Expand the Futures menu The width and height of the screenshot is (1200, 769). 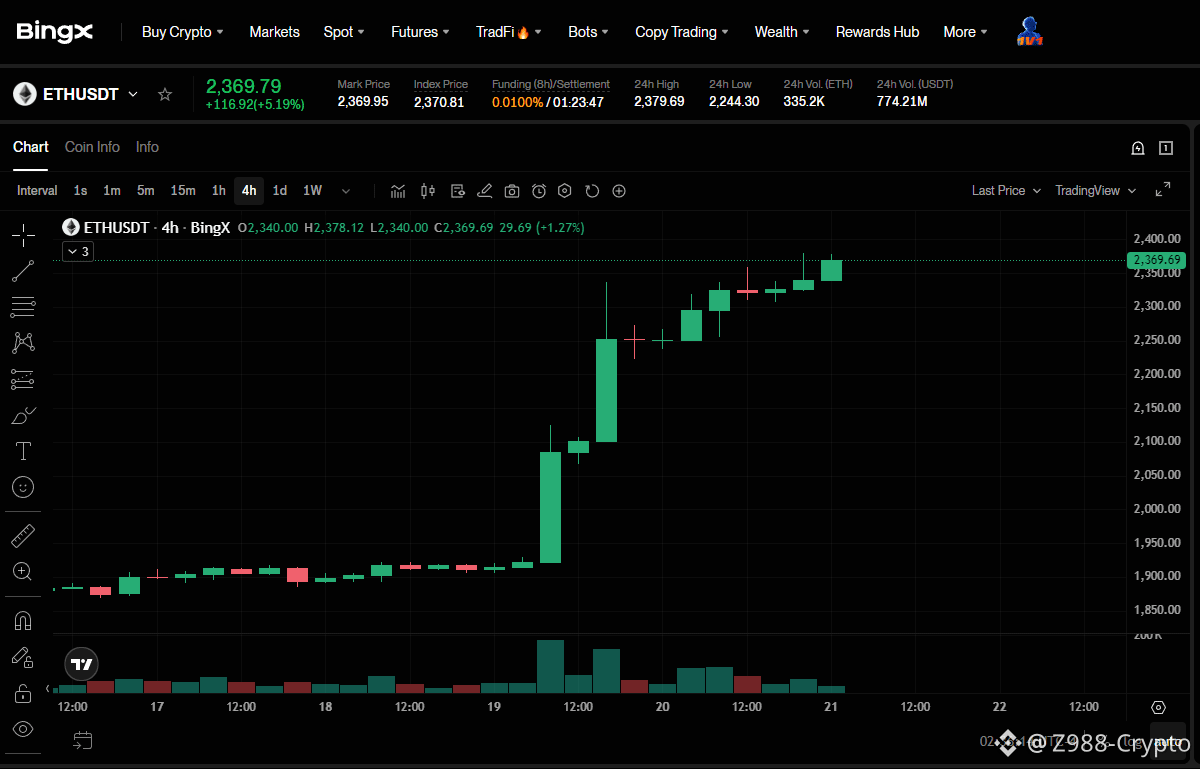pyautogui.click(x=420, y=32)
